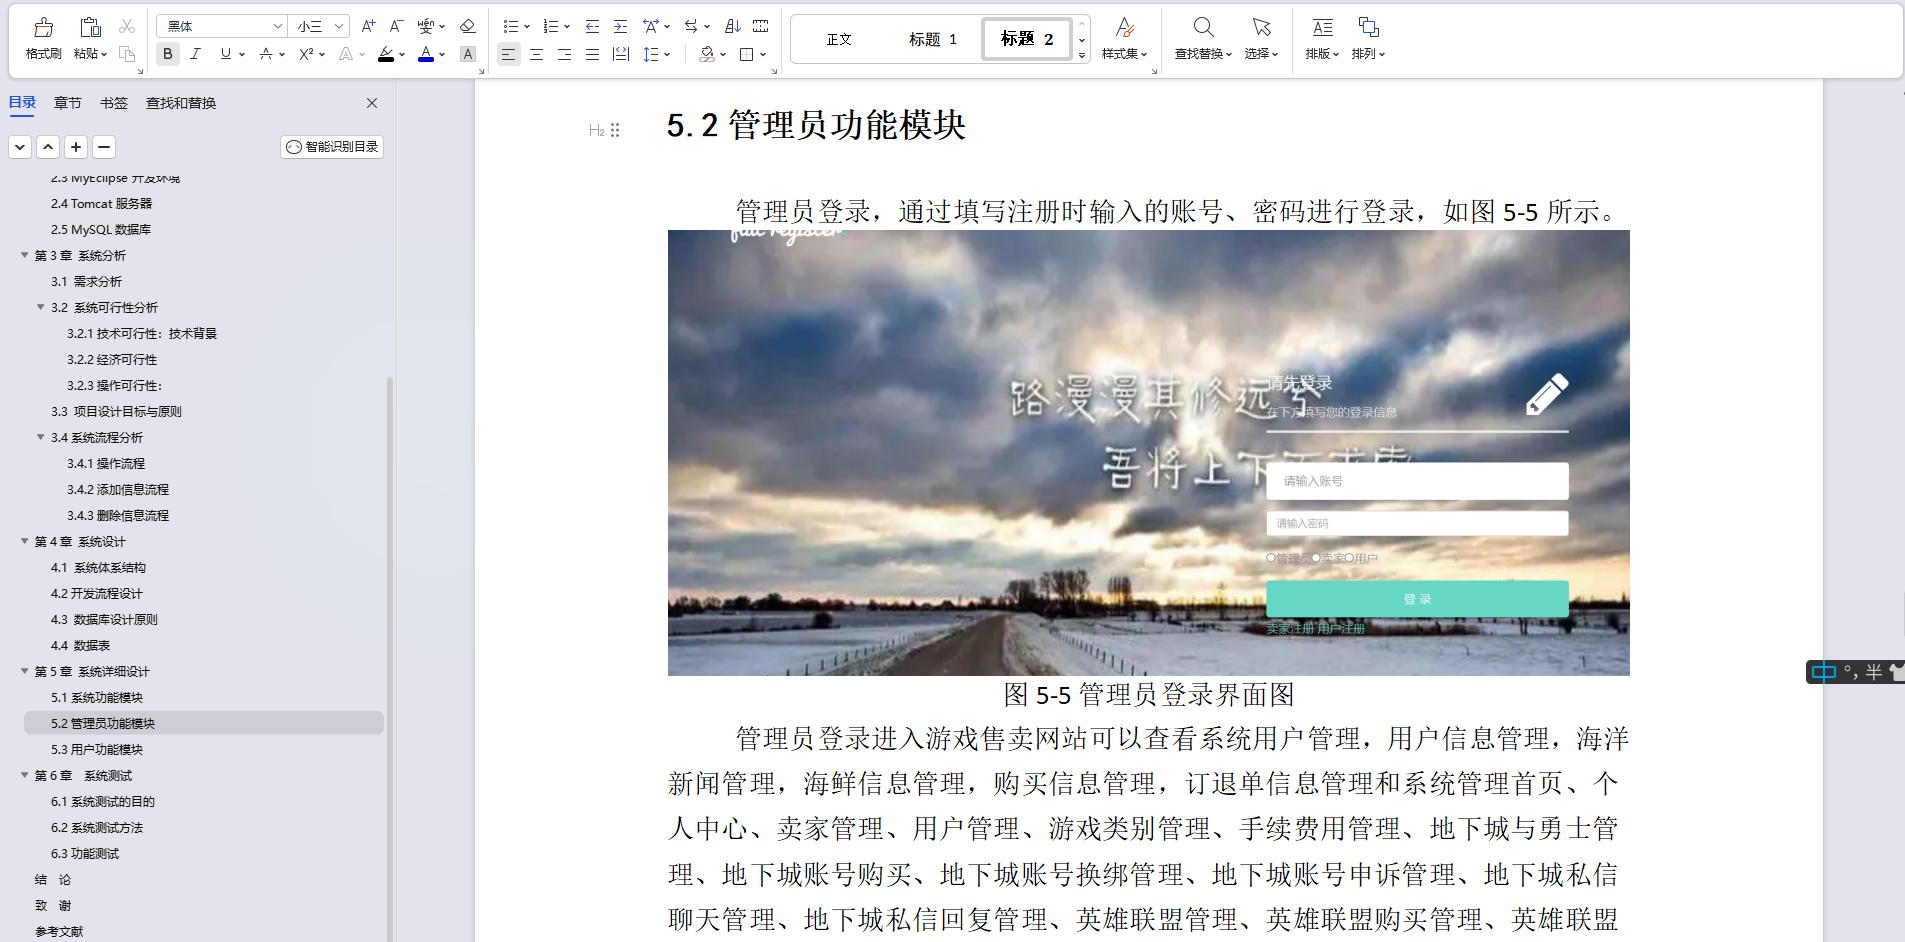This screenshot has width=1905, height=942.
Task: Apply italic formatting
Action: (195, 54)
